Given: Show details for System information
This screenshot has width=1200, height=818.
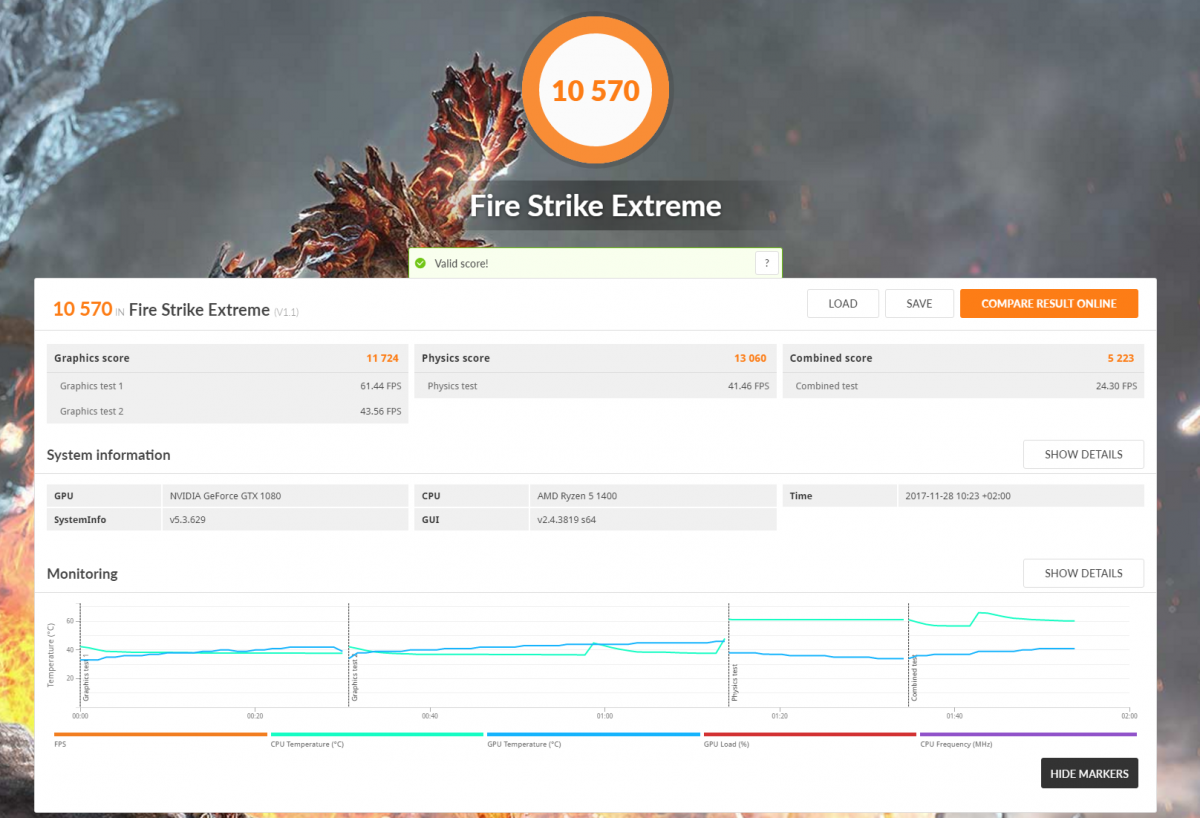Looking at the screenshot, I should coord(1083,454).
